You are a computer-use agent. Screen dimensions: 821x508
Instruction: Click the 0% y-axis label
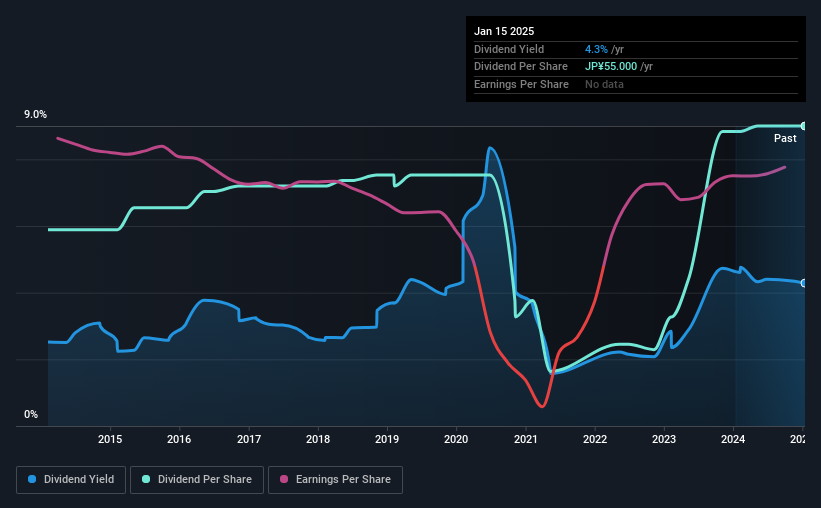click(x=31, y=414)
